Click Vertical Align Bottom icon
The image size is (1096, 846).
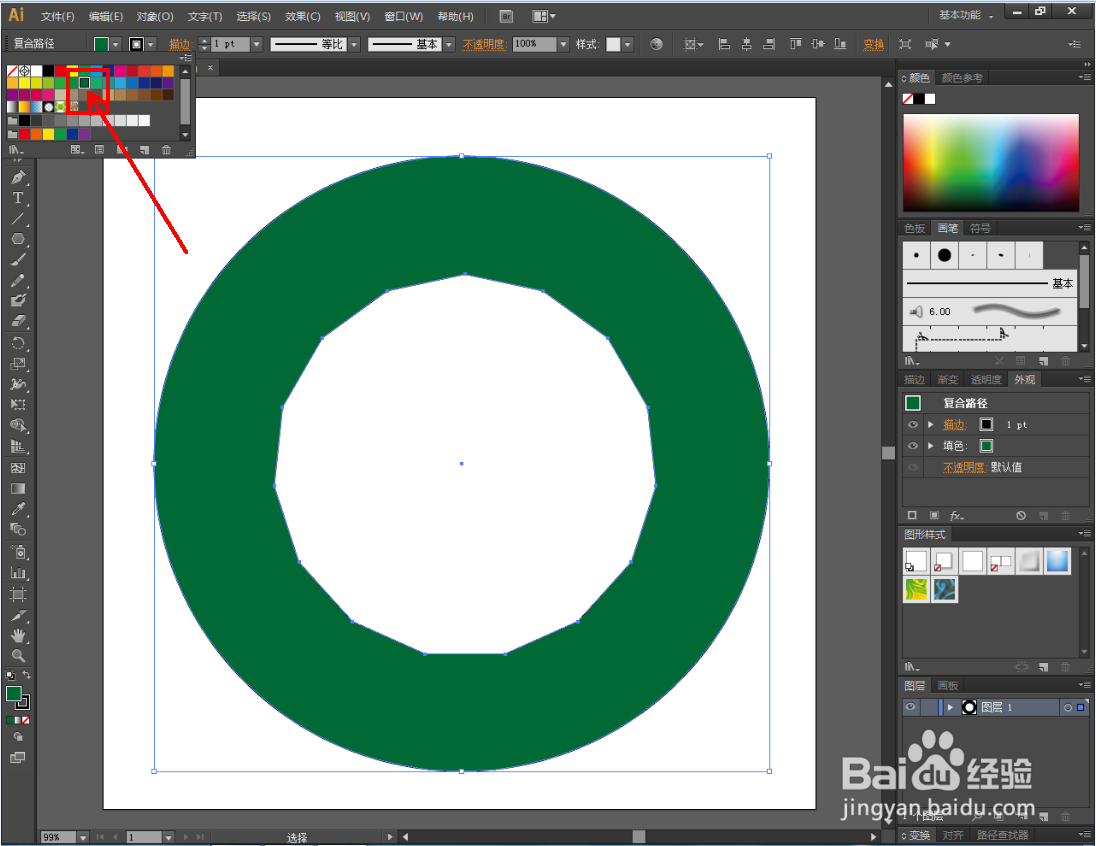tap(840, 44)
